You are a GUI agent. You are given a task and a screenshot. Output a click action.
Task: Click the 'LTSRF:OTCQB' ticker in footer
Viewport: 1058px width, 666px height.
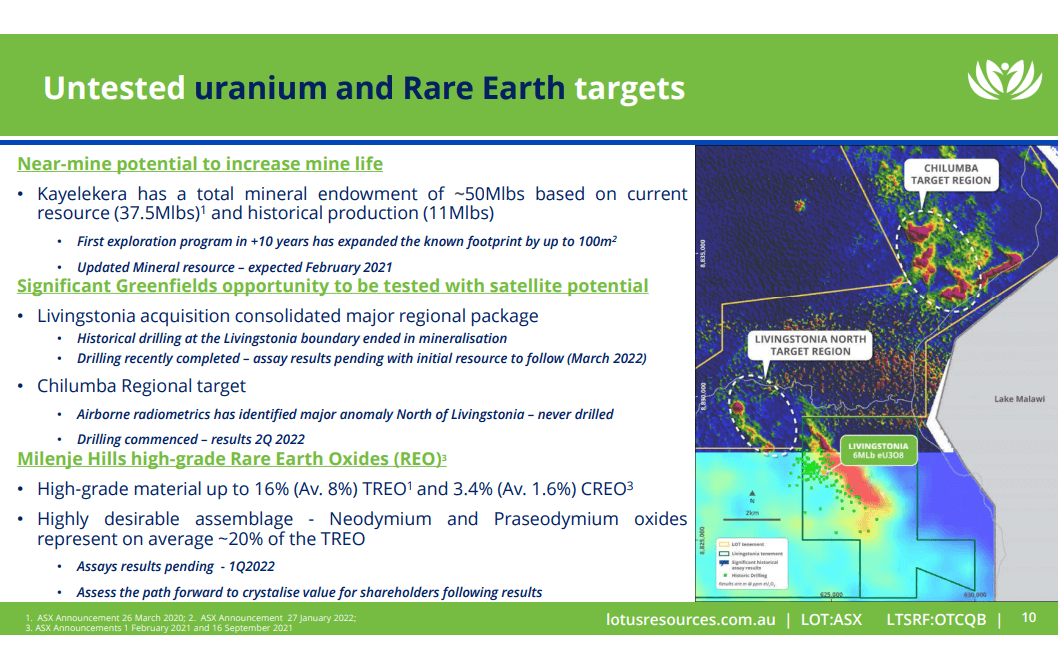click(936, 619)
